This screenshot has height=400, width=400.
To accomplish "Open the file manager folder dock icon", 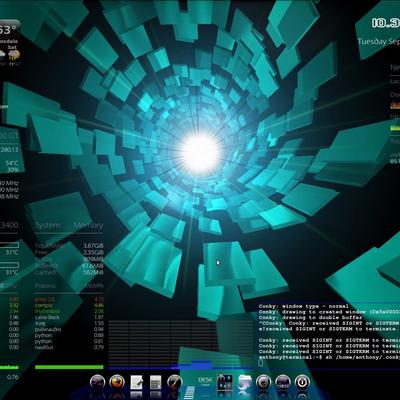I will click(x=245, y=382).
